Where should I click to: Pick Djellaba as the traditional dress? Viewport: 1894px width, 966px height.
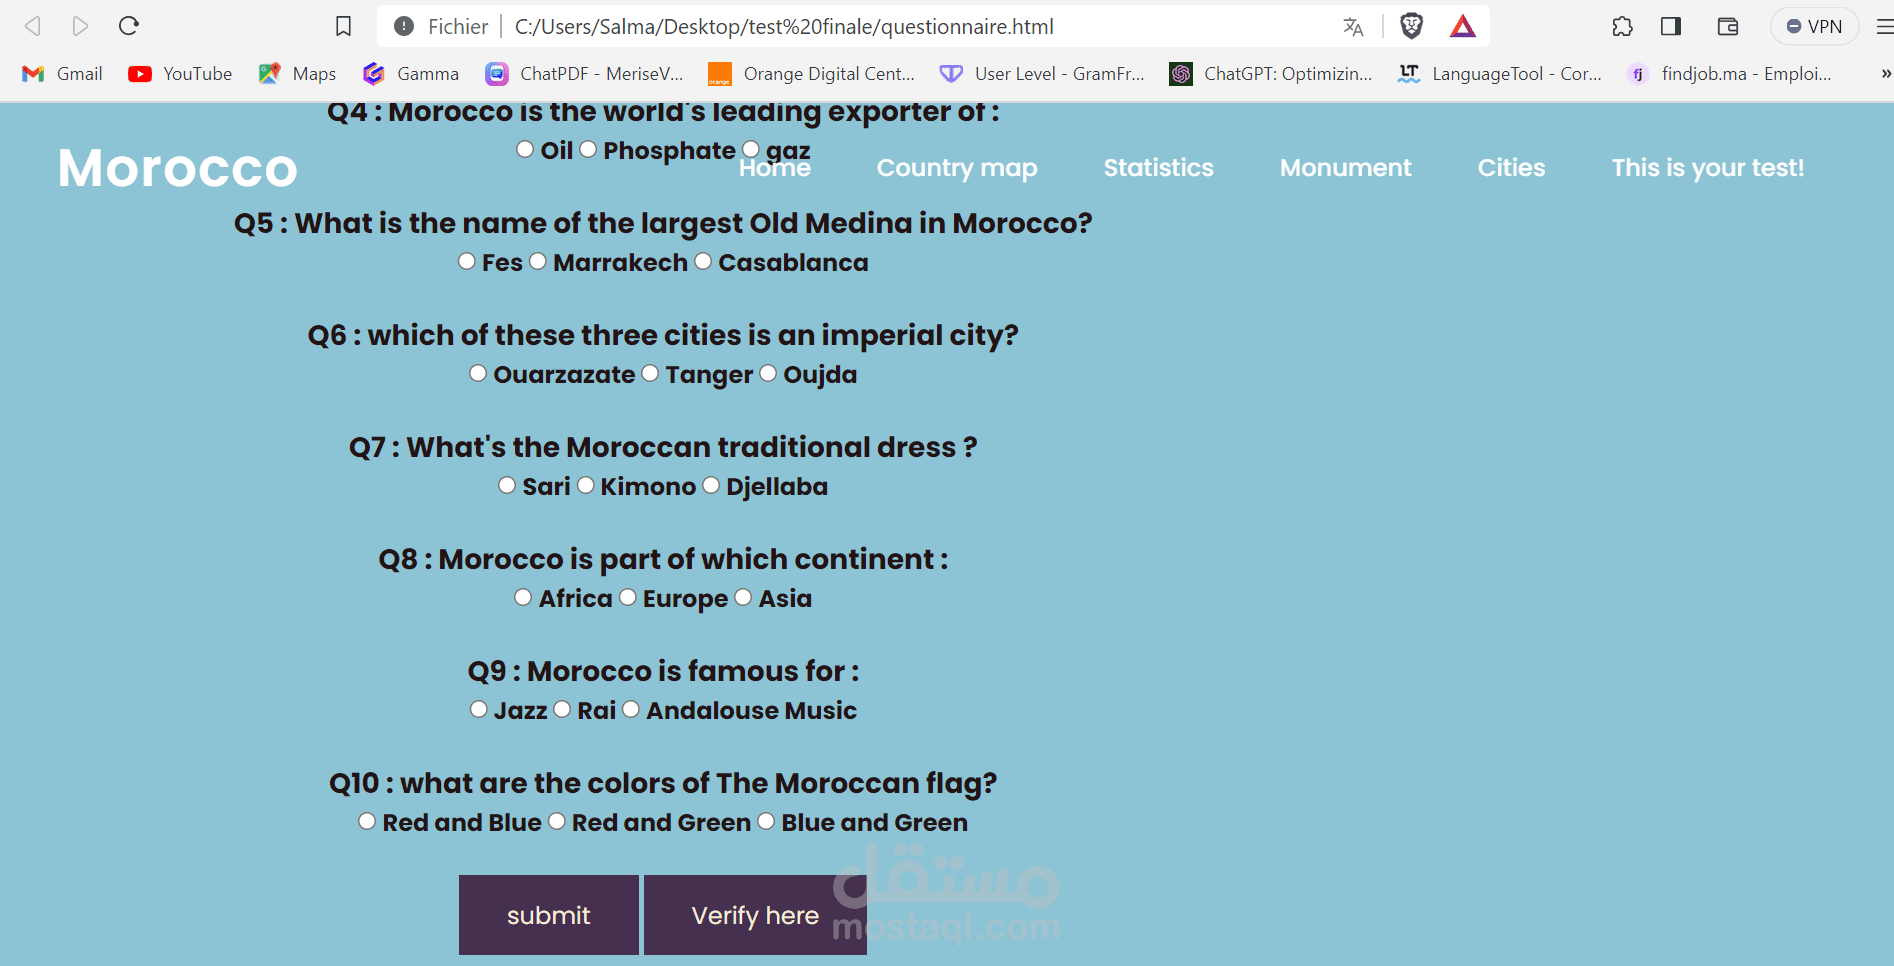coord(711,485)
